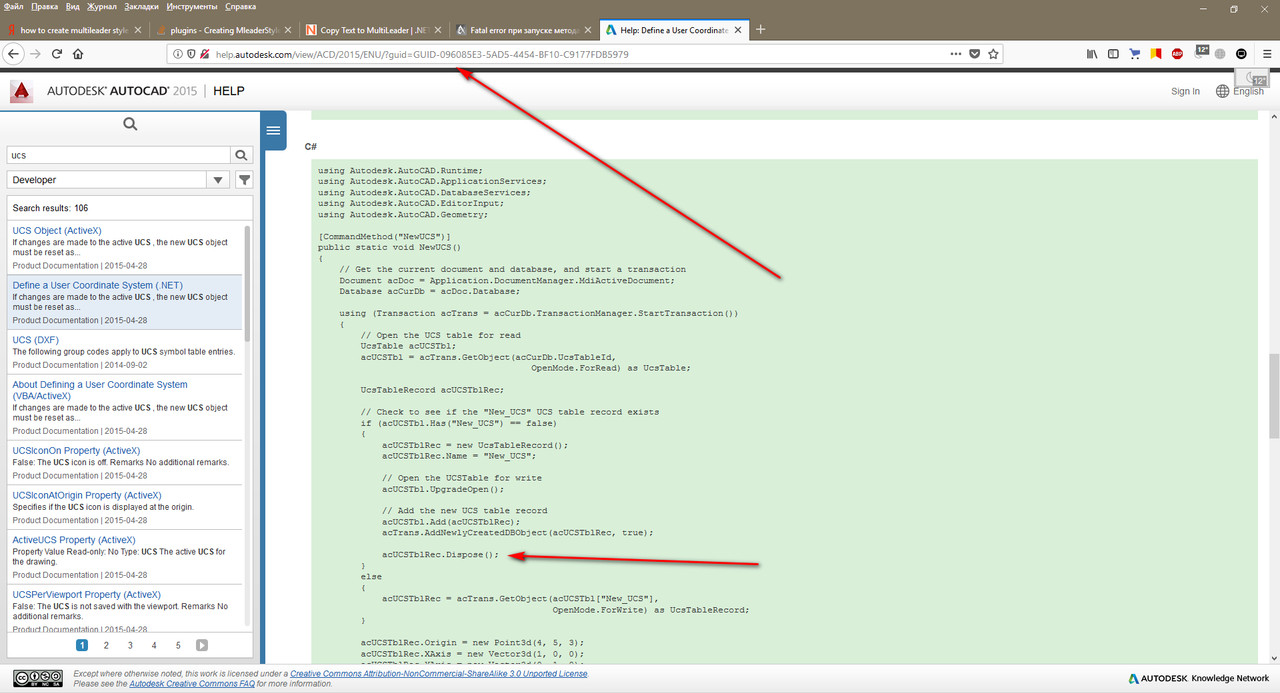Viewport: 1280px width, 693px height.
Task: Open the Файл menu
Action: [14, 7]
